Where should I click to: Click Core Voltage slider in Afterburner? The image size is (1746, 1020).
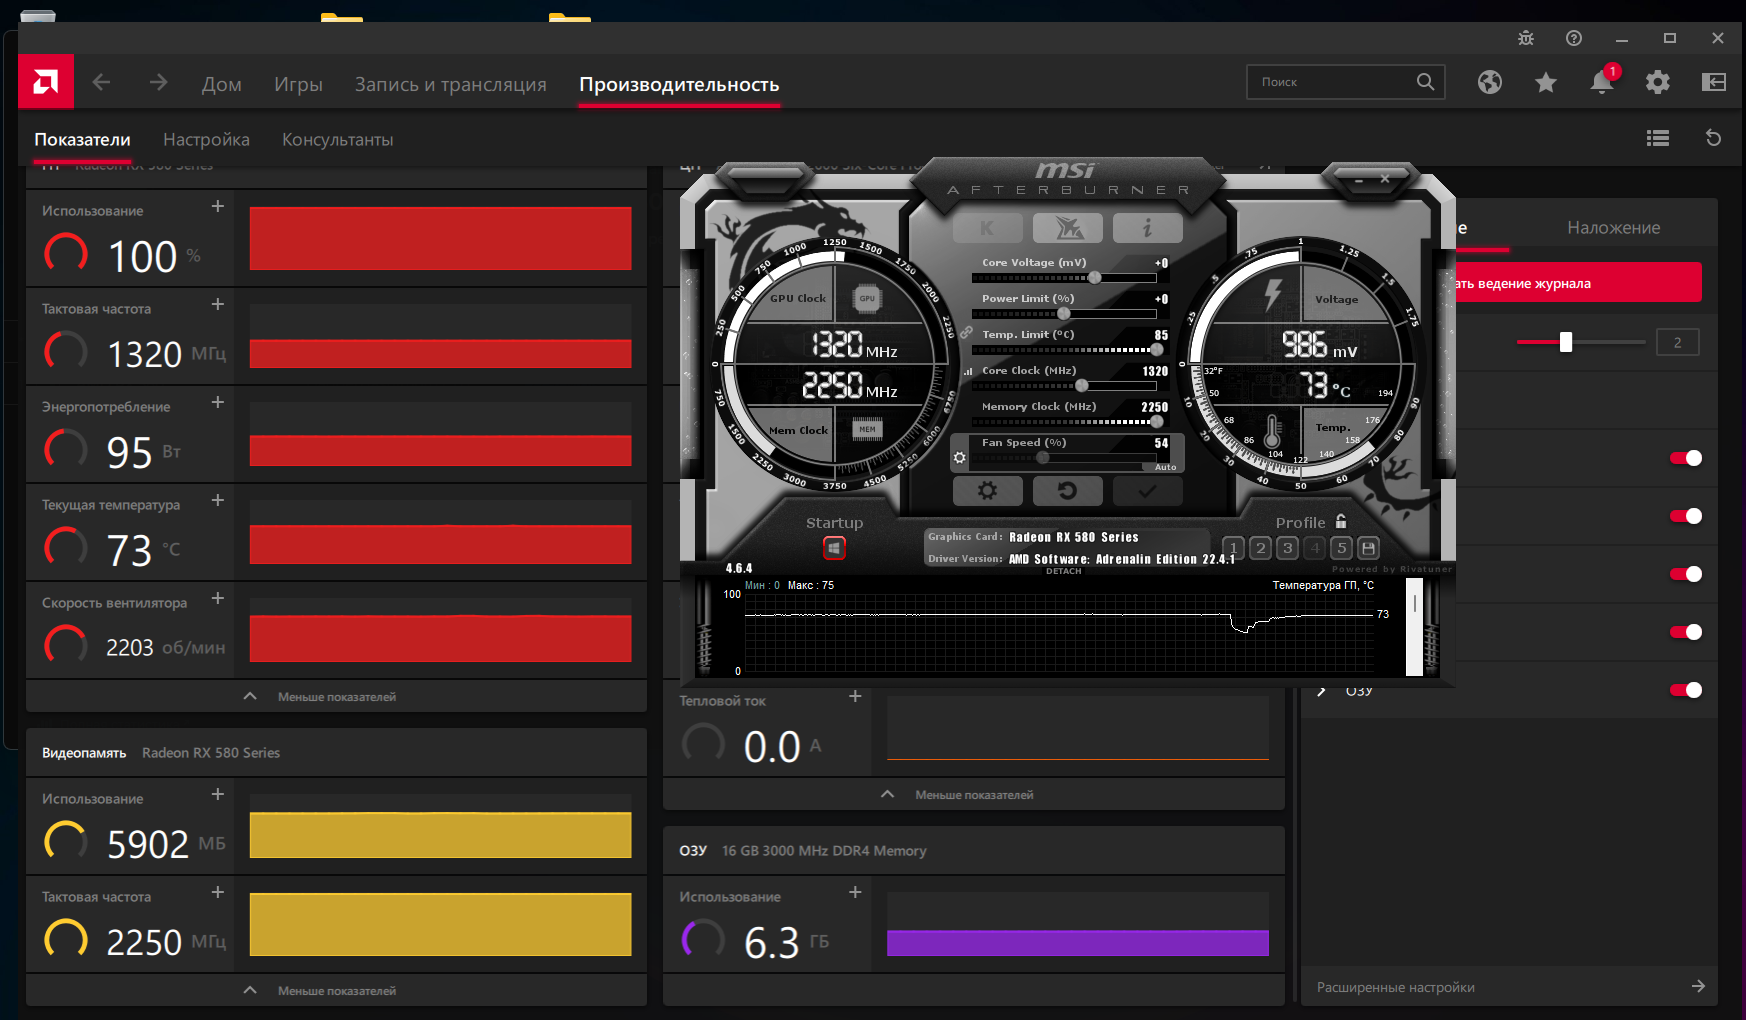pos(1064,278)
